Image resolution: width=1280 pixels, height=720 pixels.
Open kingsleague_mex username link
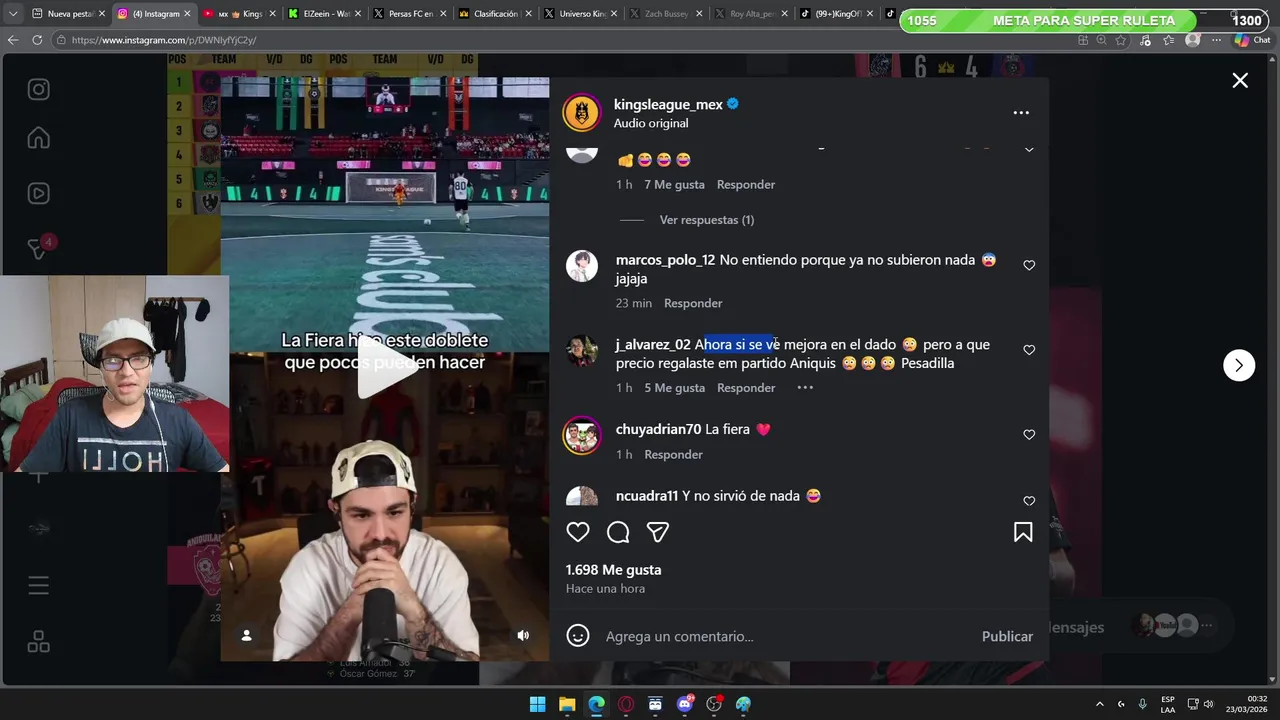coord(668,104)
